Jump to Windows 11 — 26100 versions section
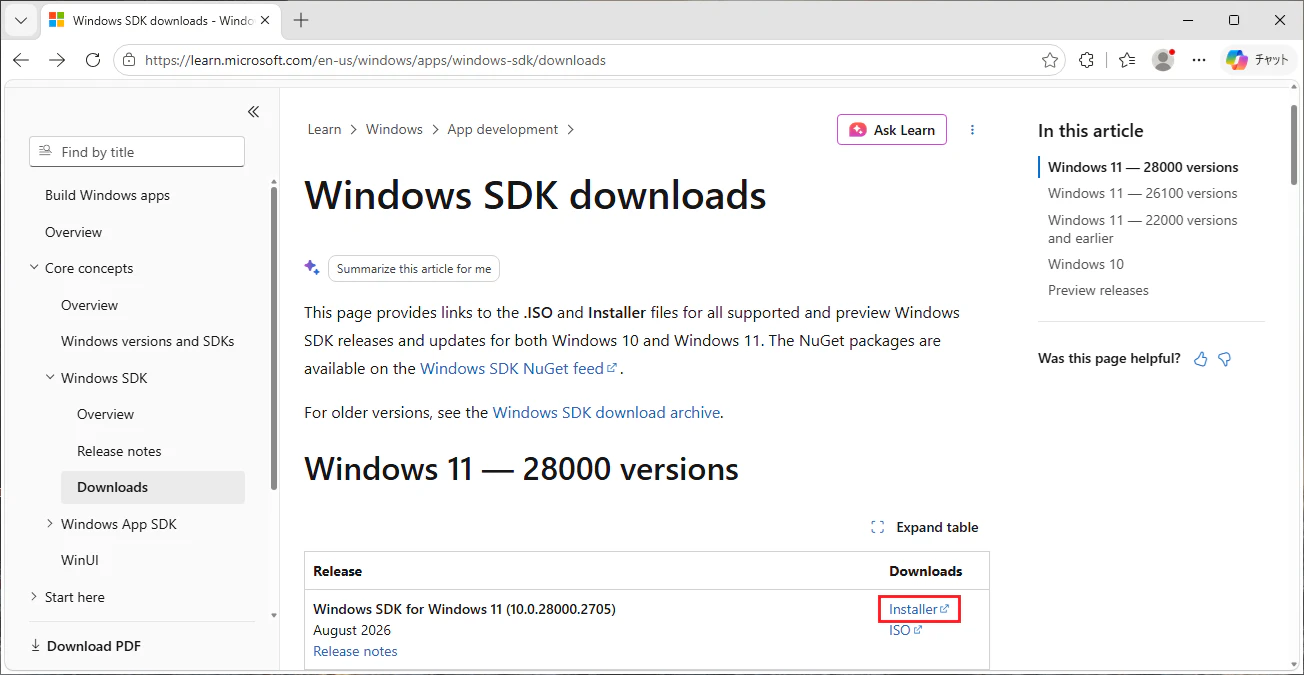The image size is (1304, 675). [1143, 193]
